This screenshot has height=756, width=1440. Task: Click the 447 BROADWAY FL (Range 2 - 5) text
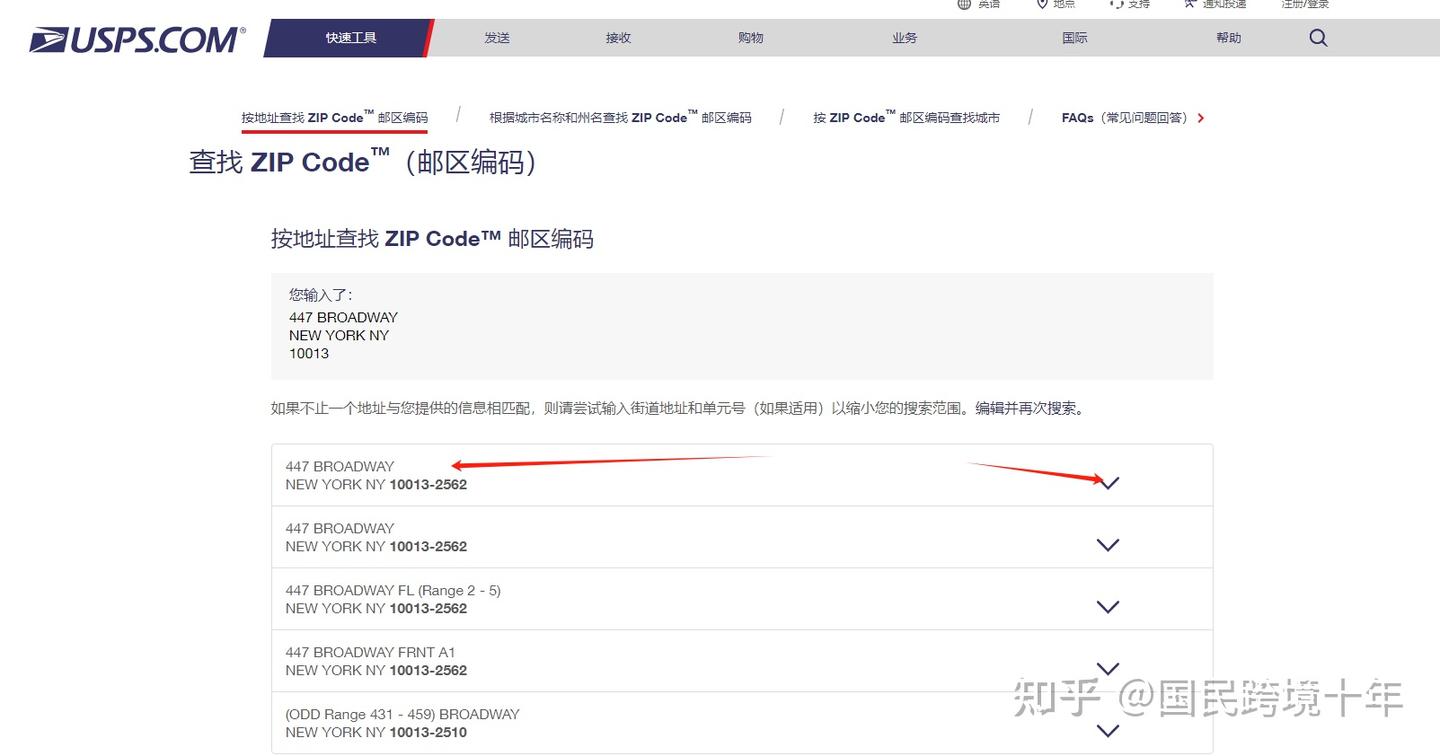tap(393, 590)
